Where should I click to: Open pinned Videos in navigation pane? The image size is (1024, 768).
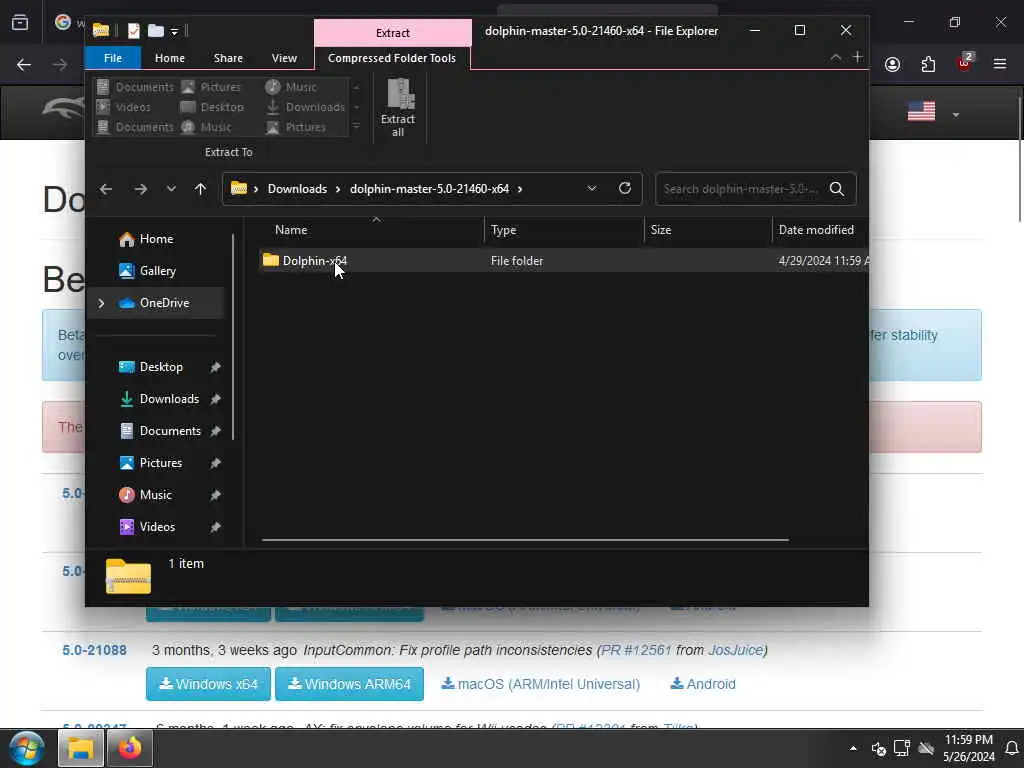(x=157, y=527)
